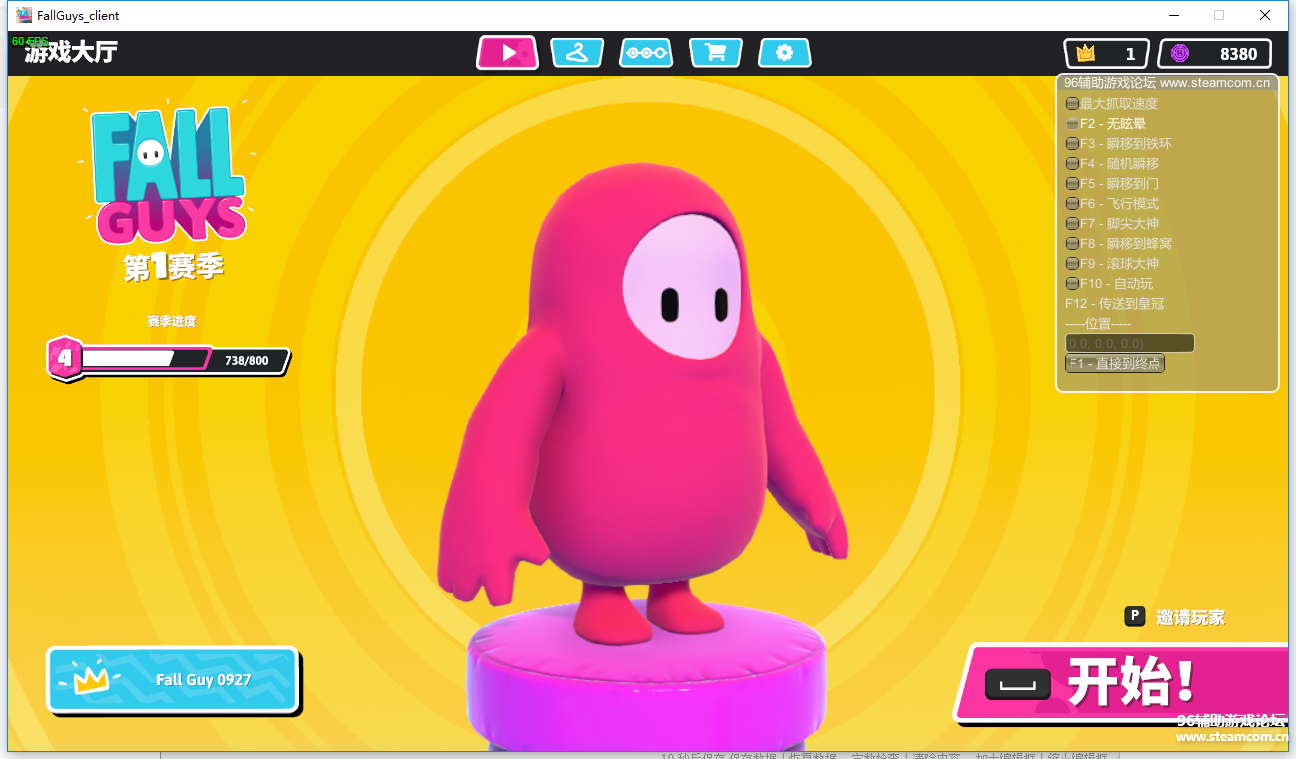Open the Settings gear icon
Viewport: 1296px width, 759px height.
tap(785, 53)
